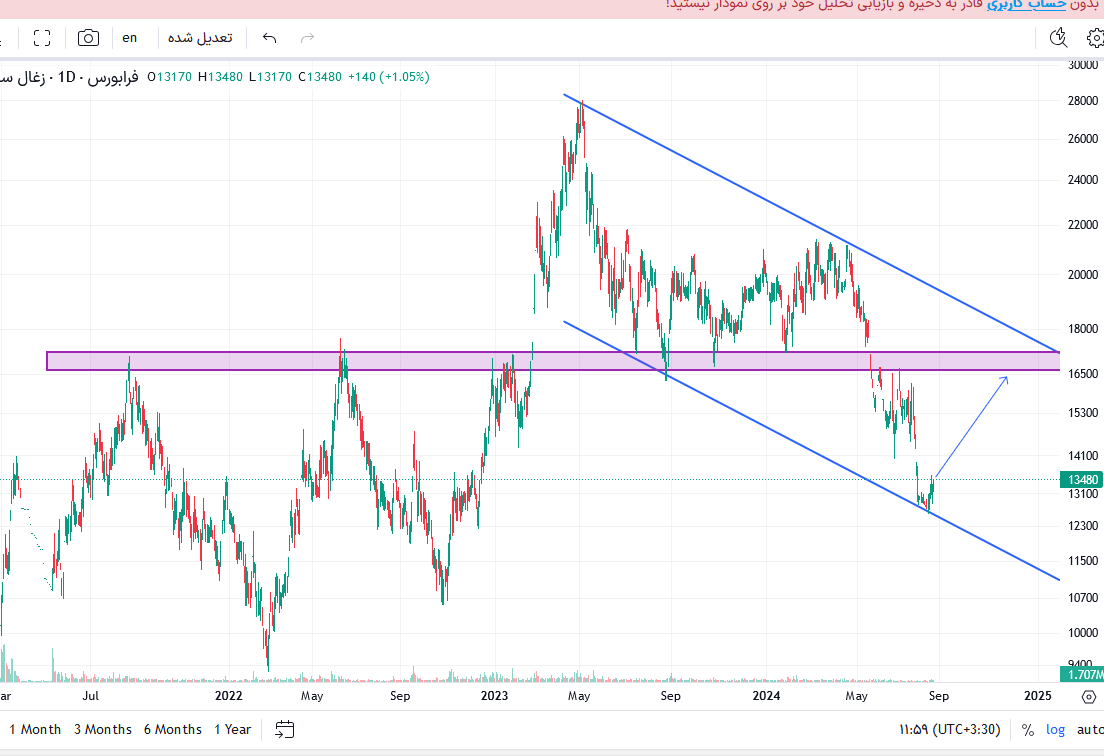Click the 20000 price axis label
The width and height of the screenshot is (1104, 756).
(x=1083, y=275)
